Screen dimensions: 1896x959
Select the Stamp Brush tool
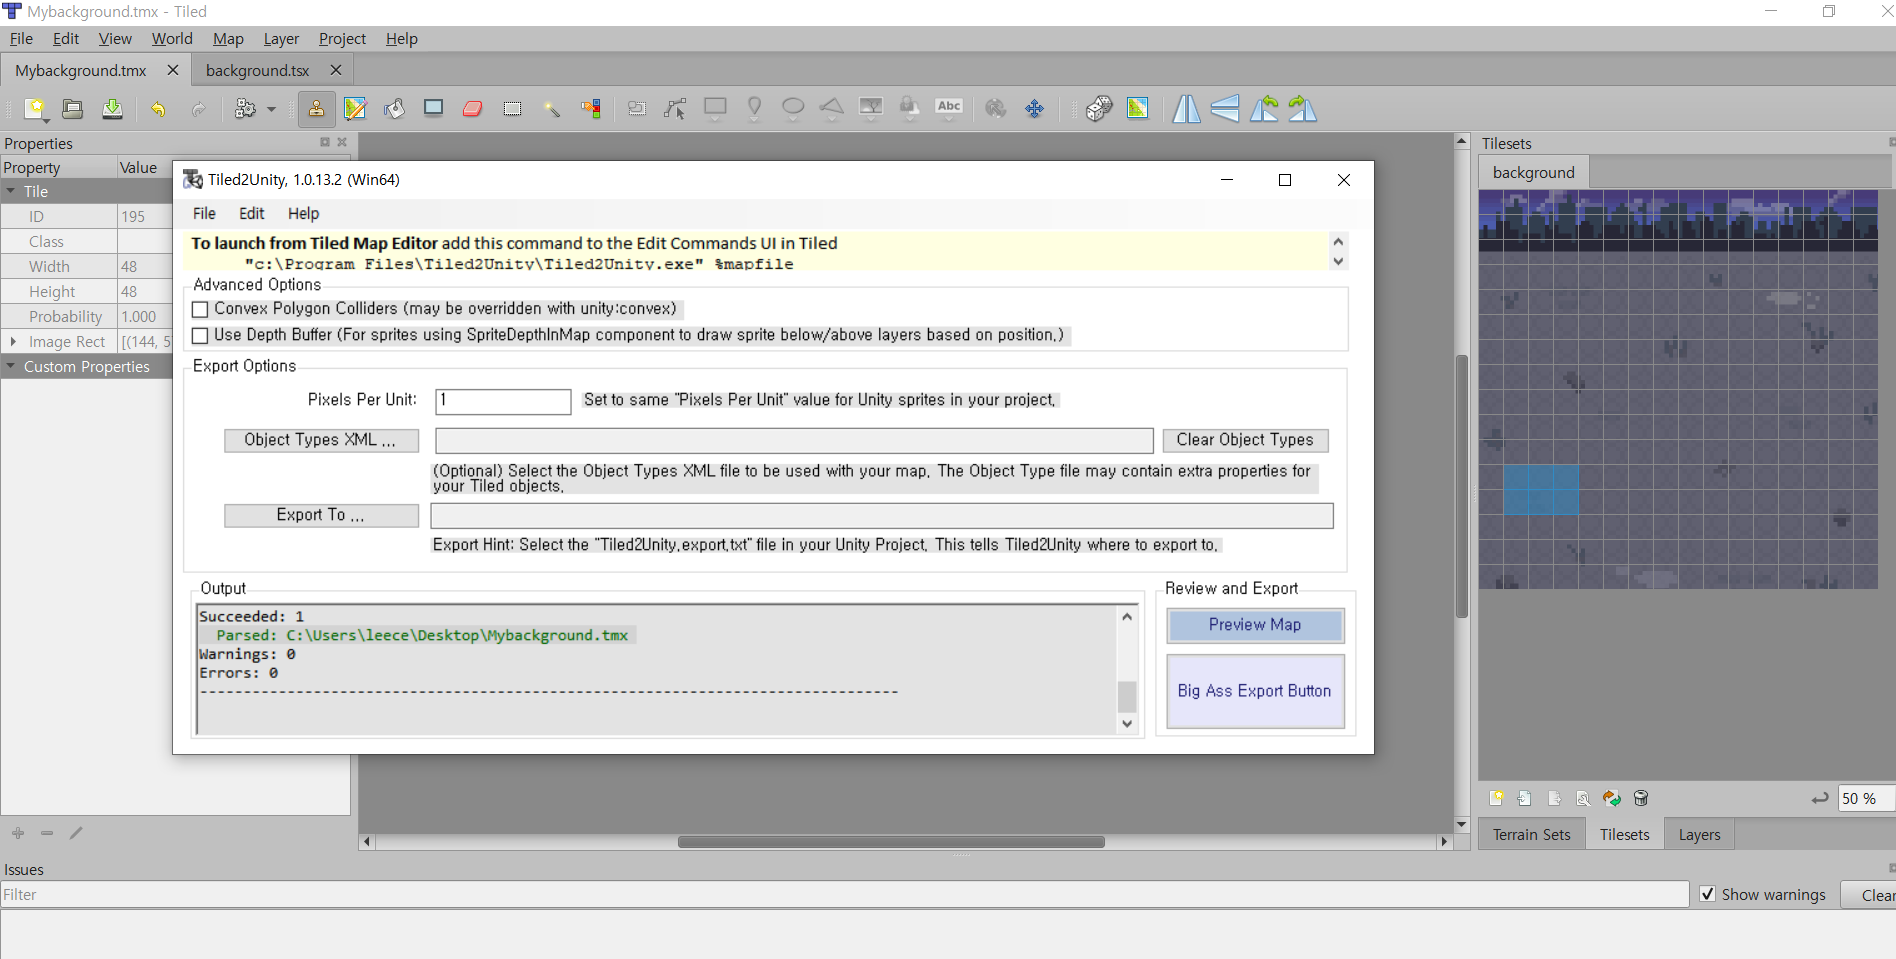pyautogui.click(x=316, y=109)
